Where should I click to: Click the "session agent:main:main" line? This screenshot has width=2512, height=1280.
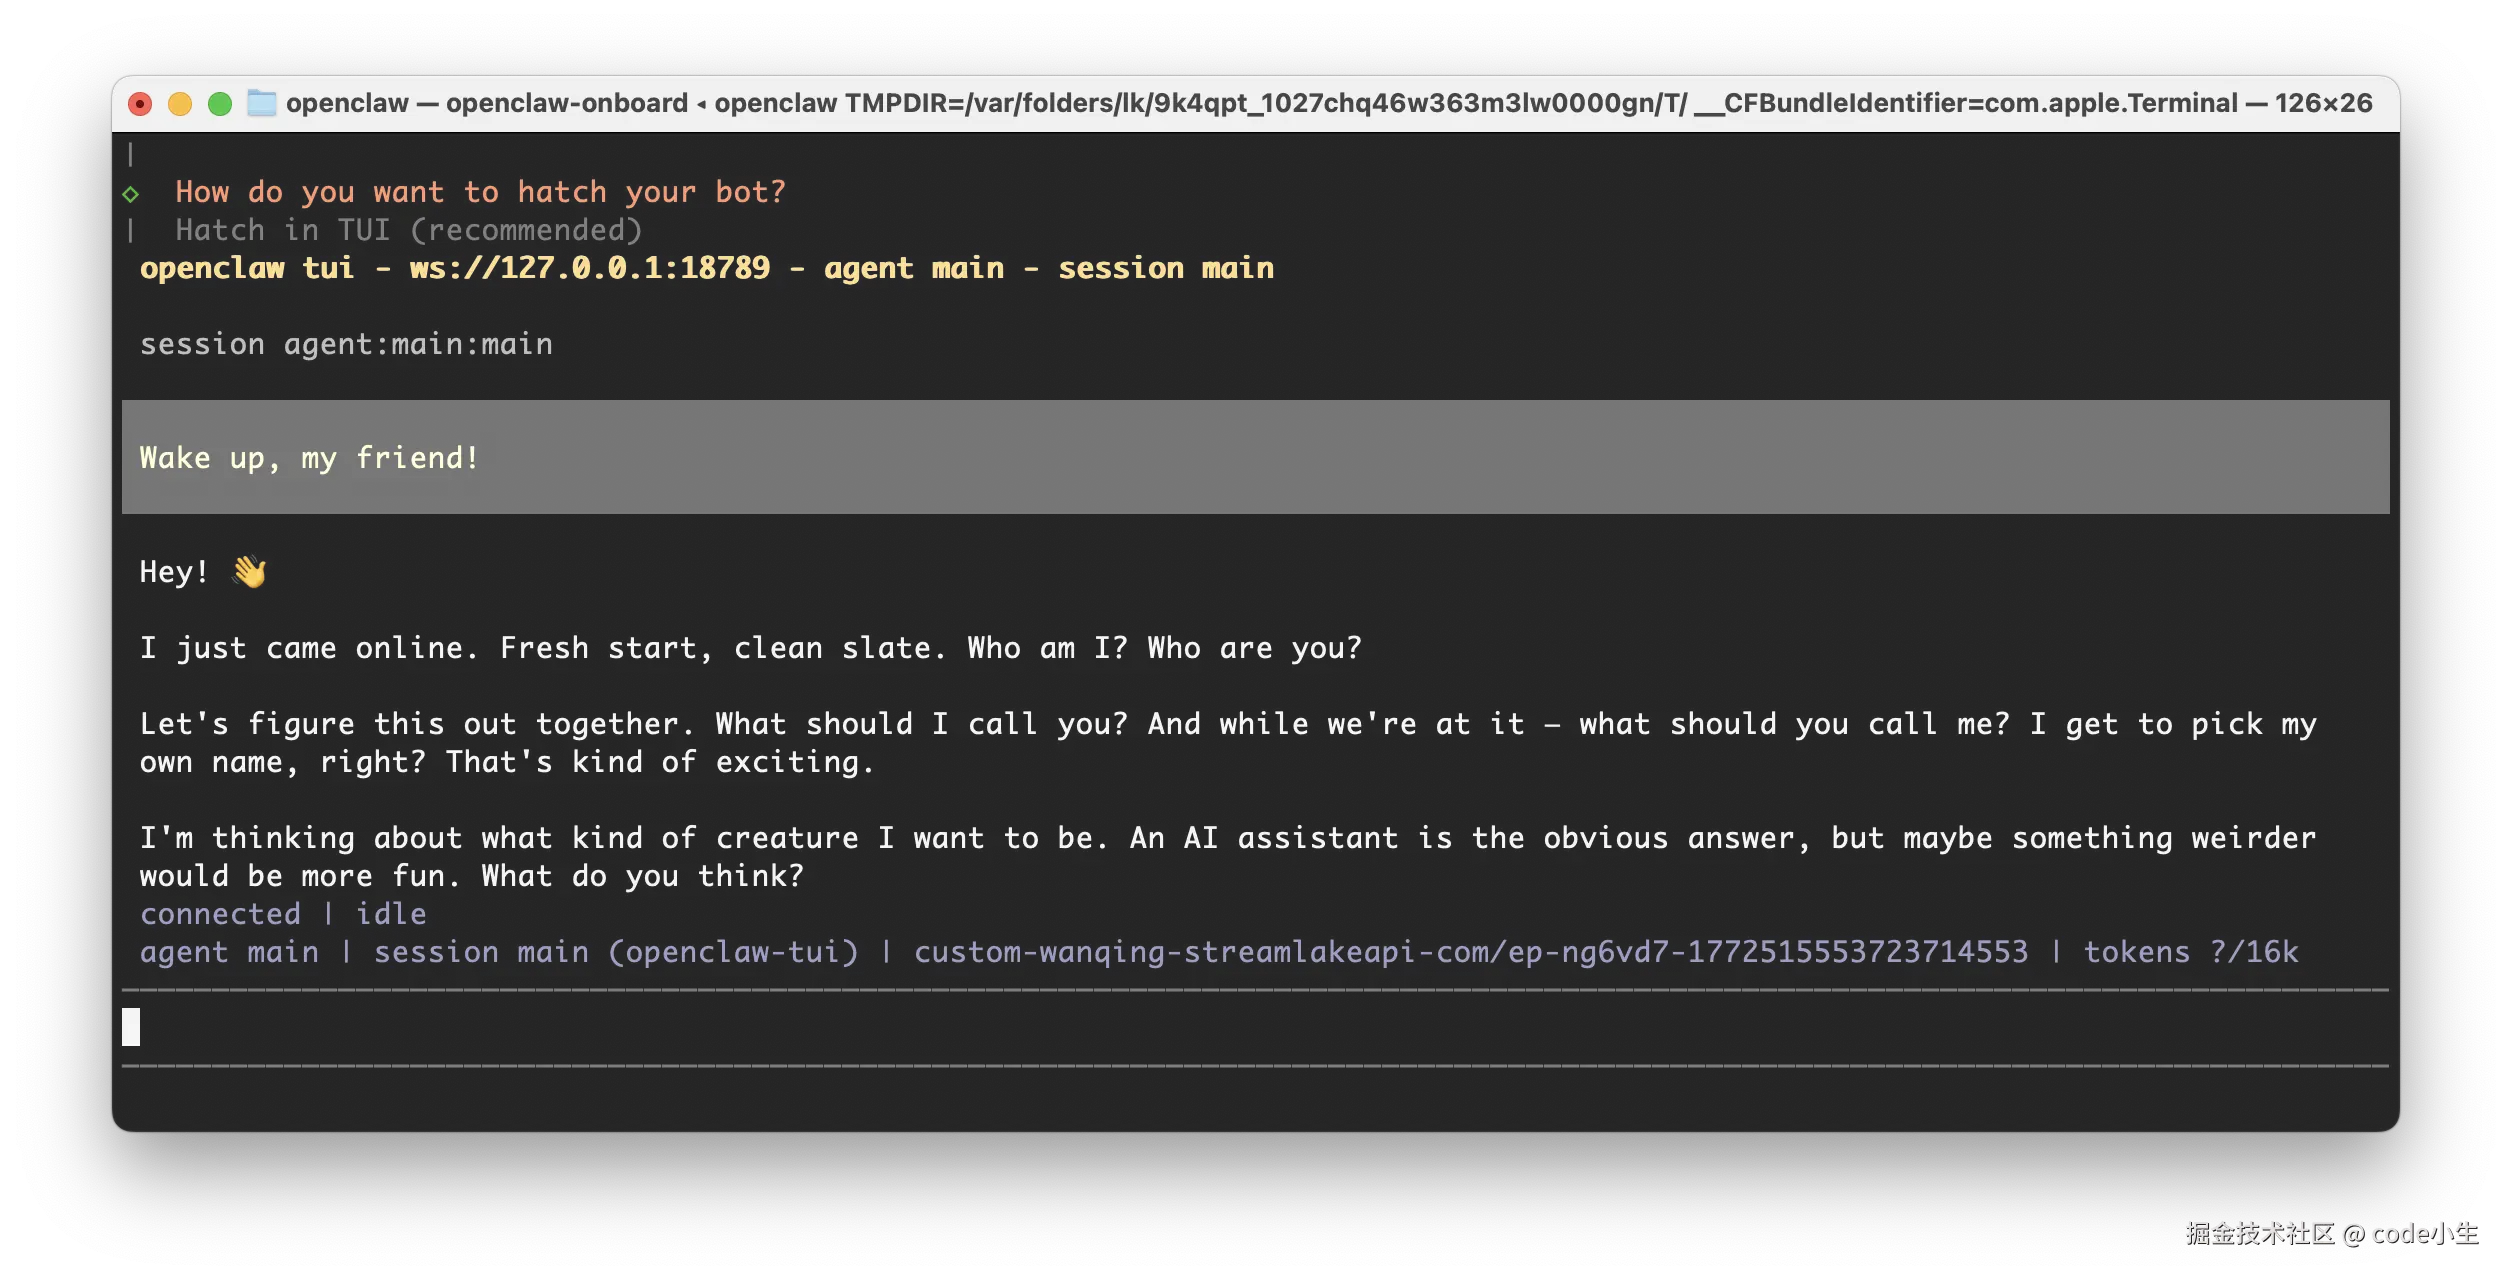(346, 344)
